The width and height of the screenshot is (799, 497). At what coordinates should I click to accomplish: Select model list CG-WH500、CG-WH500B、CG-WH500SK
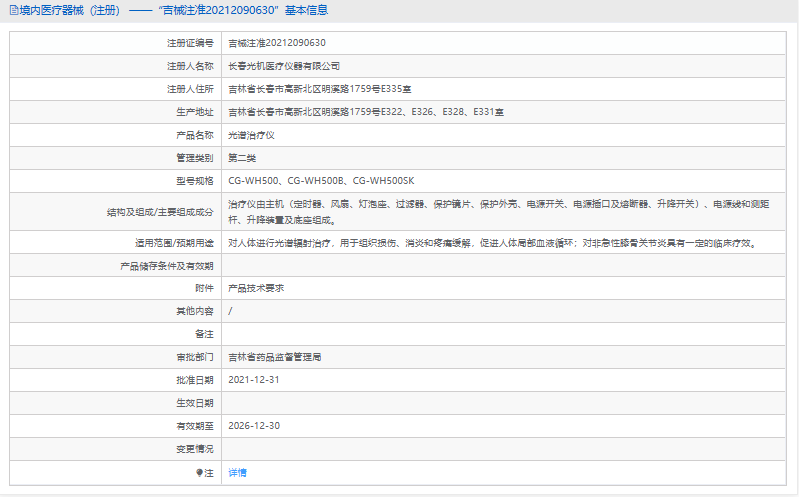tap(321, 181)
